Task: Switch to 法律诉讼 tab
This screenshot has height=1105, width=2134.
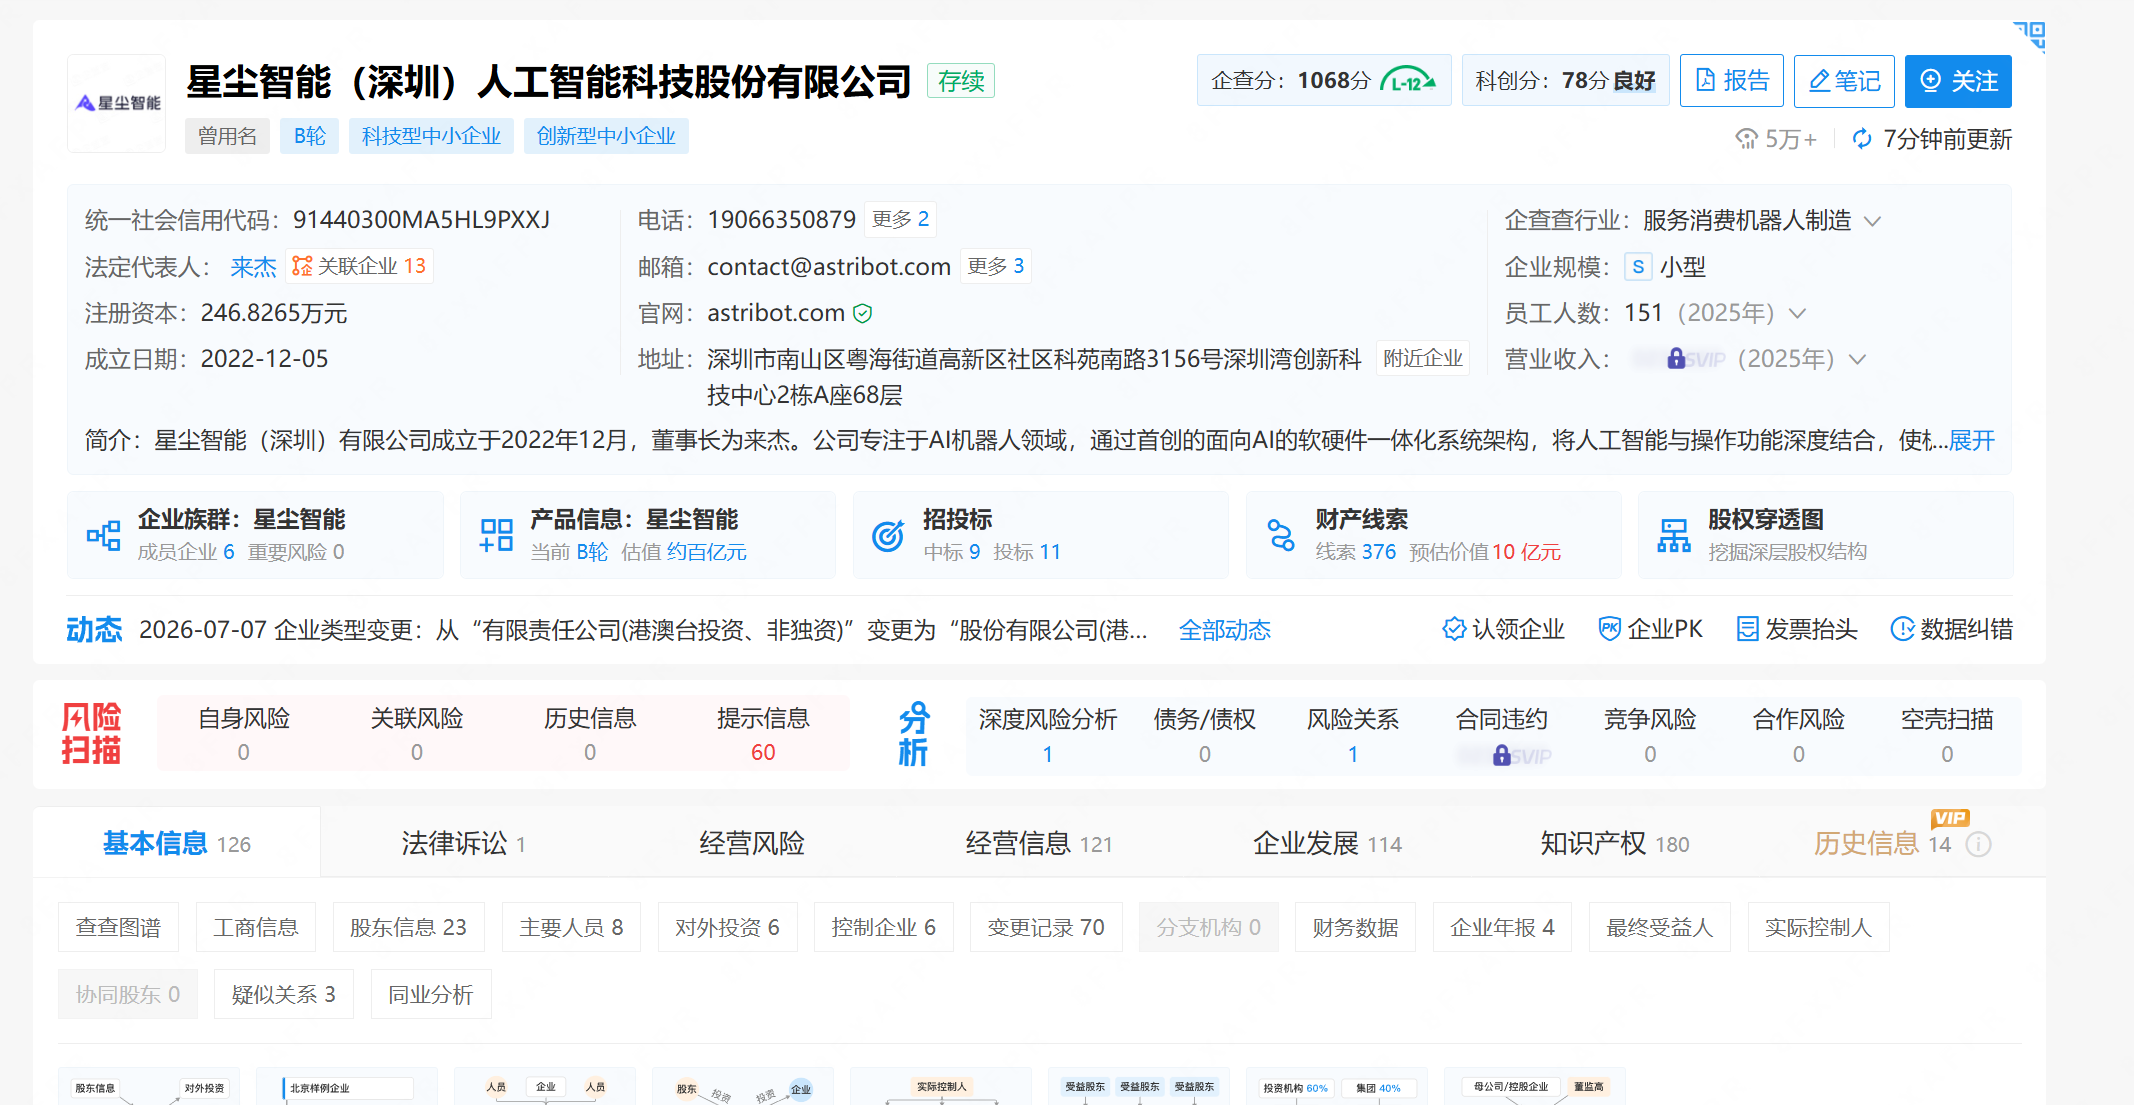Action: coord(464,843)
